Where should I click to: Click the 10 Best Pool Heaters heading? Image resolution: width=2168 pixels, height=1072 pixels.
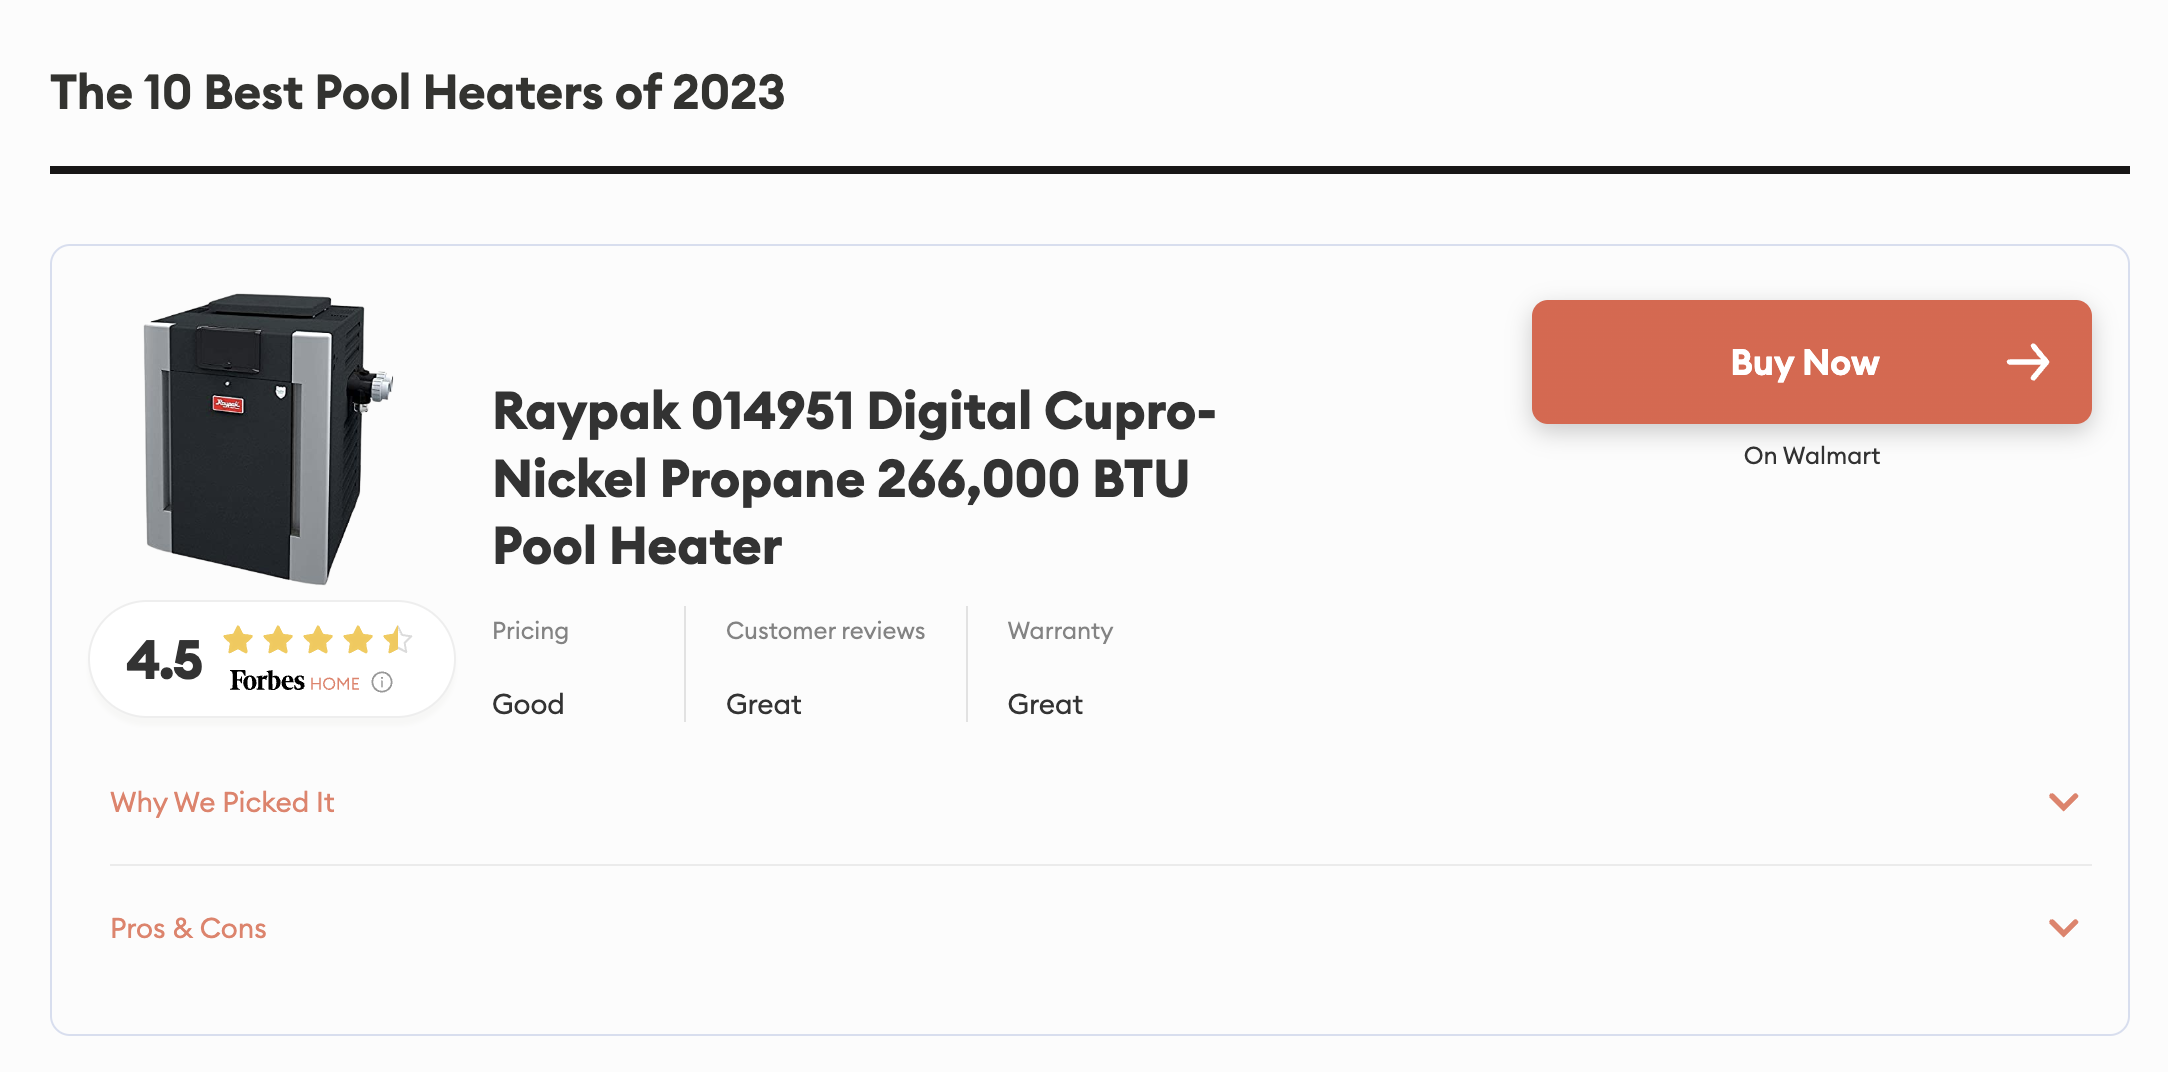pos(417,93)
